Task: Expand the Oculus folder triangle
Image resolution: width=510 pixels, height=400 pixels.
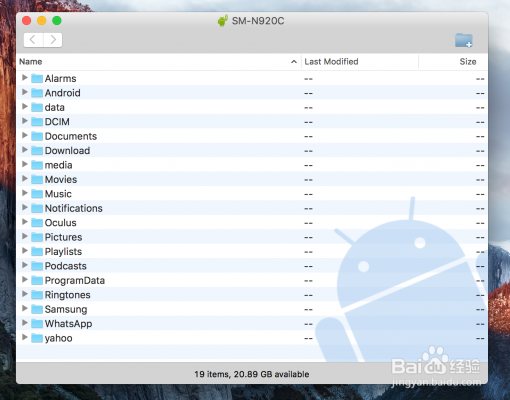Action: point(25,222)
